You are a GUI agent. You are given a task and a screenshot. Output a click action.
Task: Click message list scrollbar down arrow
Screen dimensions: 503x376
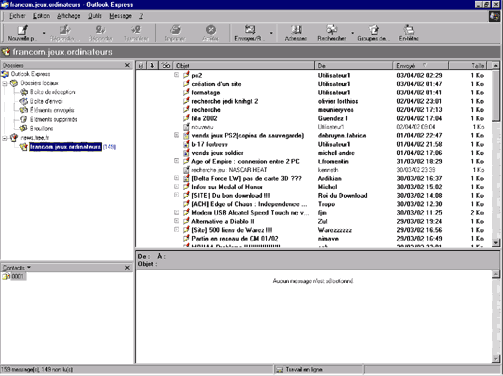coord(496,243)
